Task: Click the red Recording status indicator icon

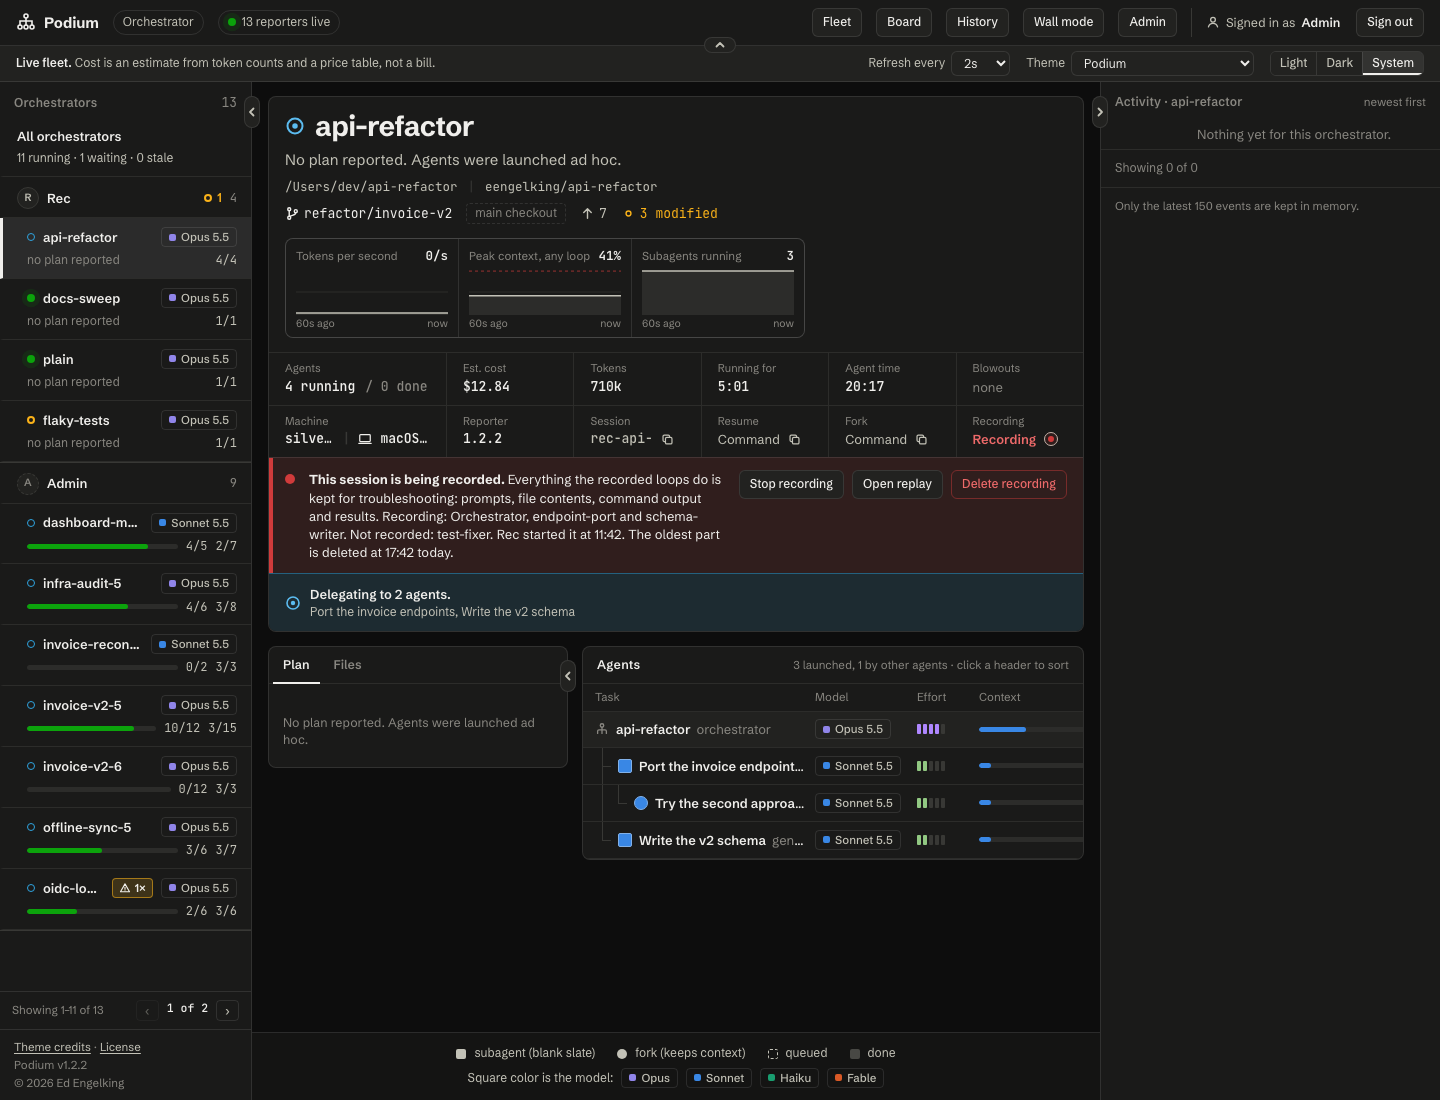Action: coord(1051,439)
